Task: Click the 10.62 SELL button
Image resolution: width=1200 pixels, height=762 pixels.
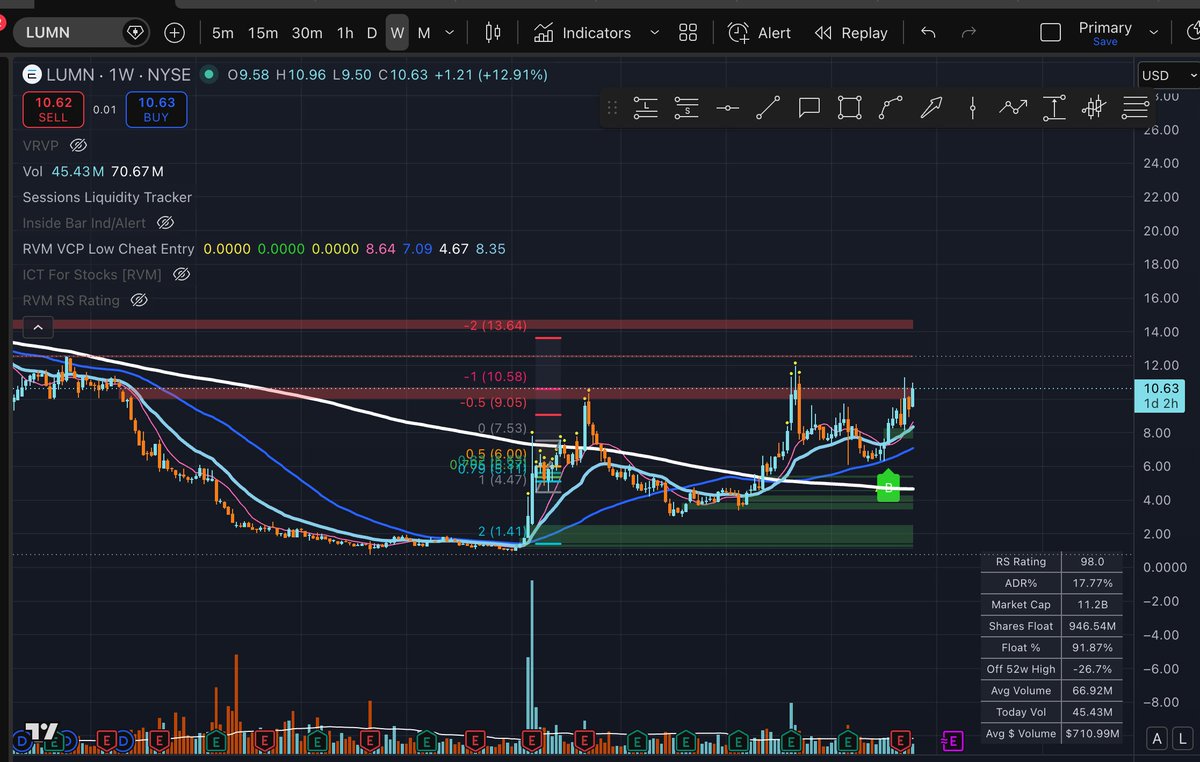Action: click(x=53, y=109)
